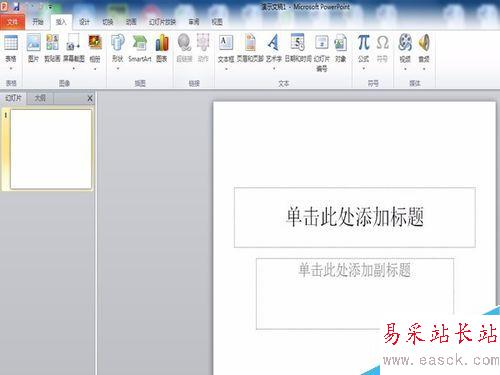Click the 符号 omega symbol icon

coord(382,43)
